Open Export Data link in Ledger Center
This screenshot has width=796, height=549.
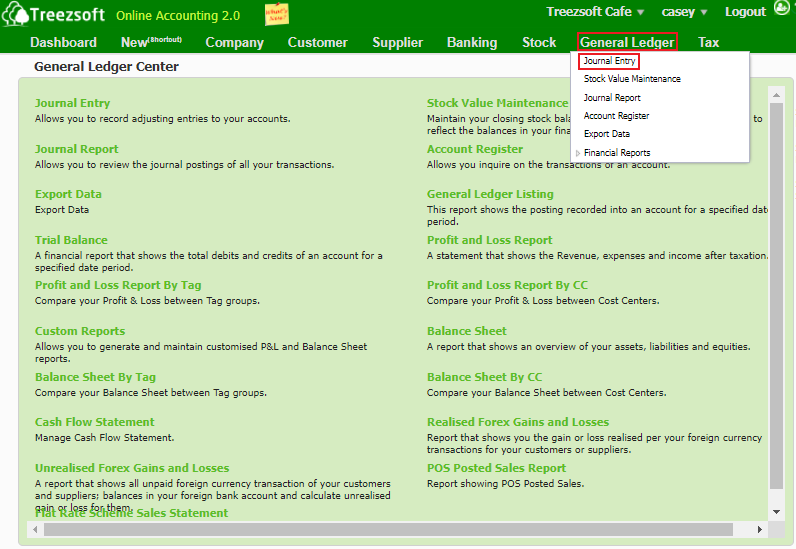pyautogui.click(x=68, y=194)
